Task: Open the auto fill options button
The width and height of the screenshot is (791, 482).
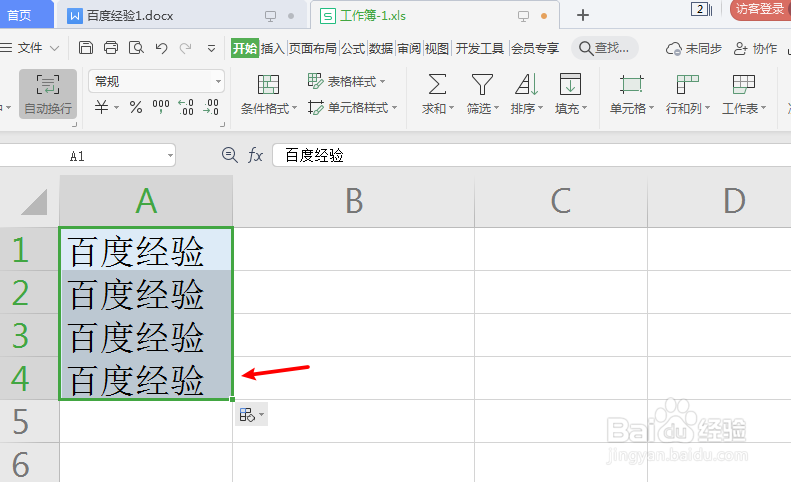Action: tap(251, 415)
